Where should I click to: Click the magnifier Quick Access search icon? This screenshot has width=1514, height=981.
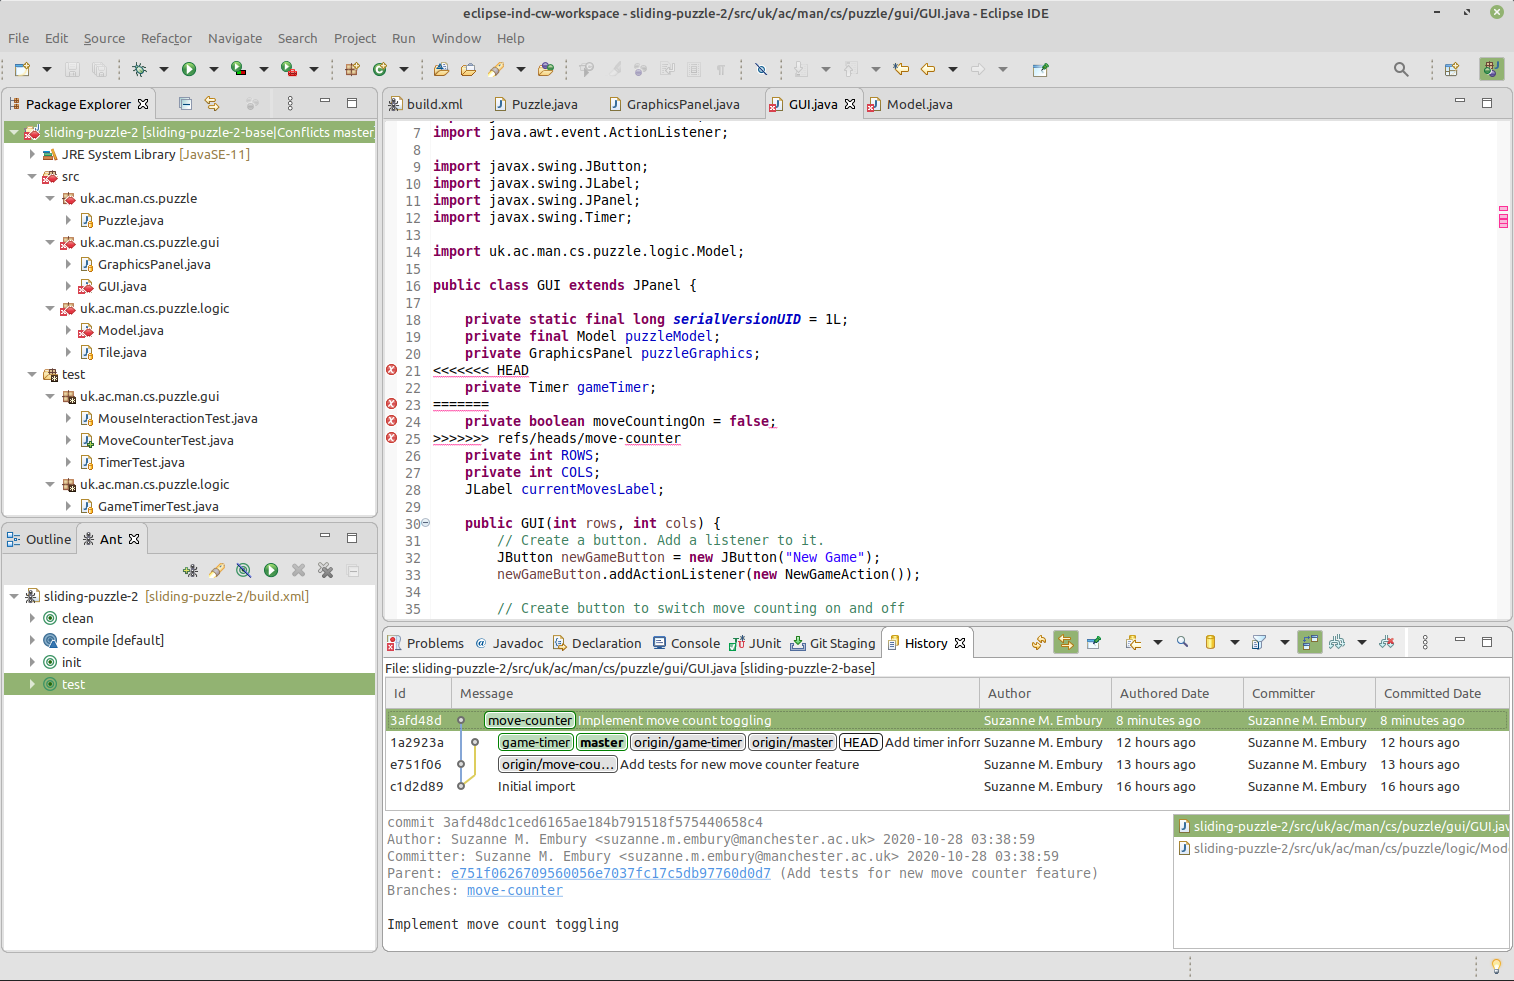(x=1401, y=69)
